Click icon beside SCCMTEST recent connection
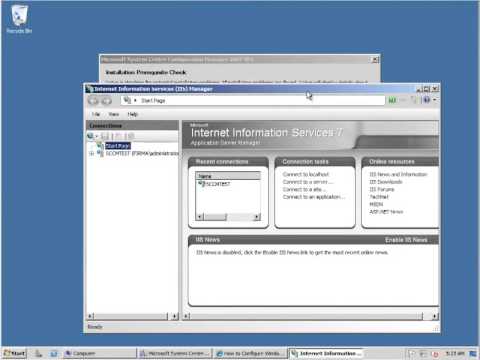 click(x=201, y=184)
